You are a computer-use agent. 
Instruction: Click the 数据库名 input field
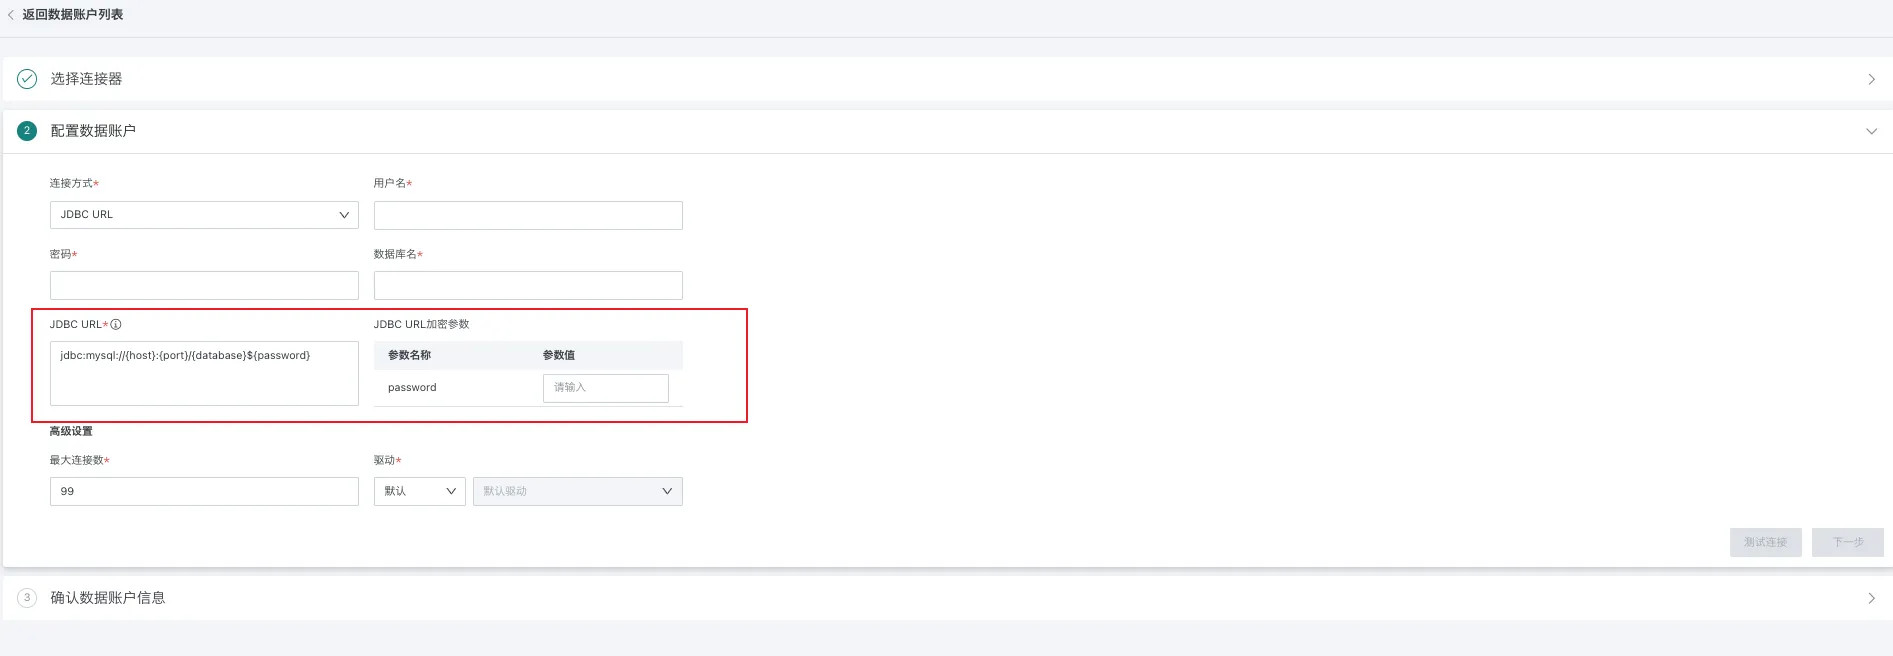point(528,285)
